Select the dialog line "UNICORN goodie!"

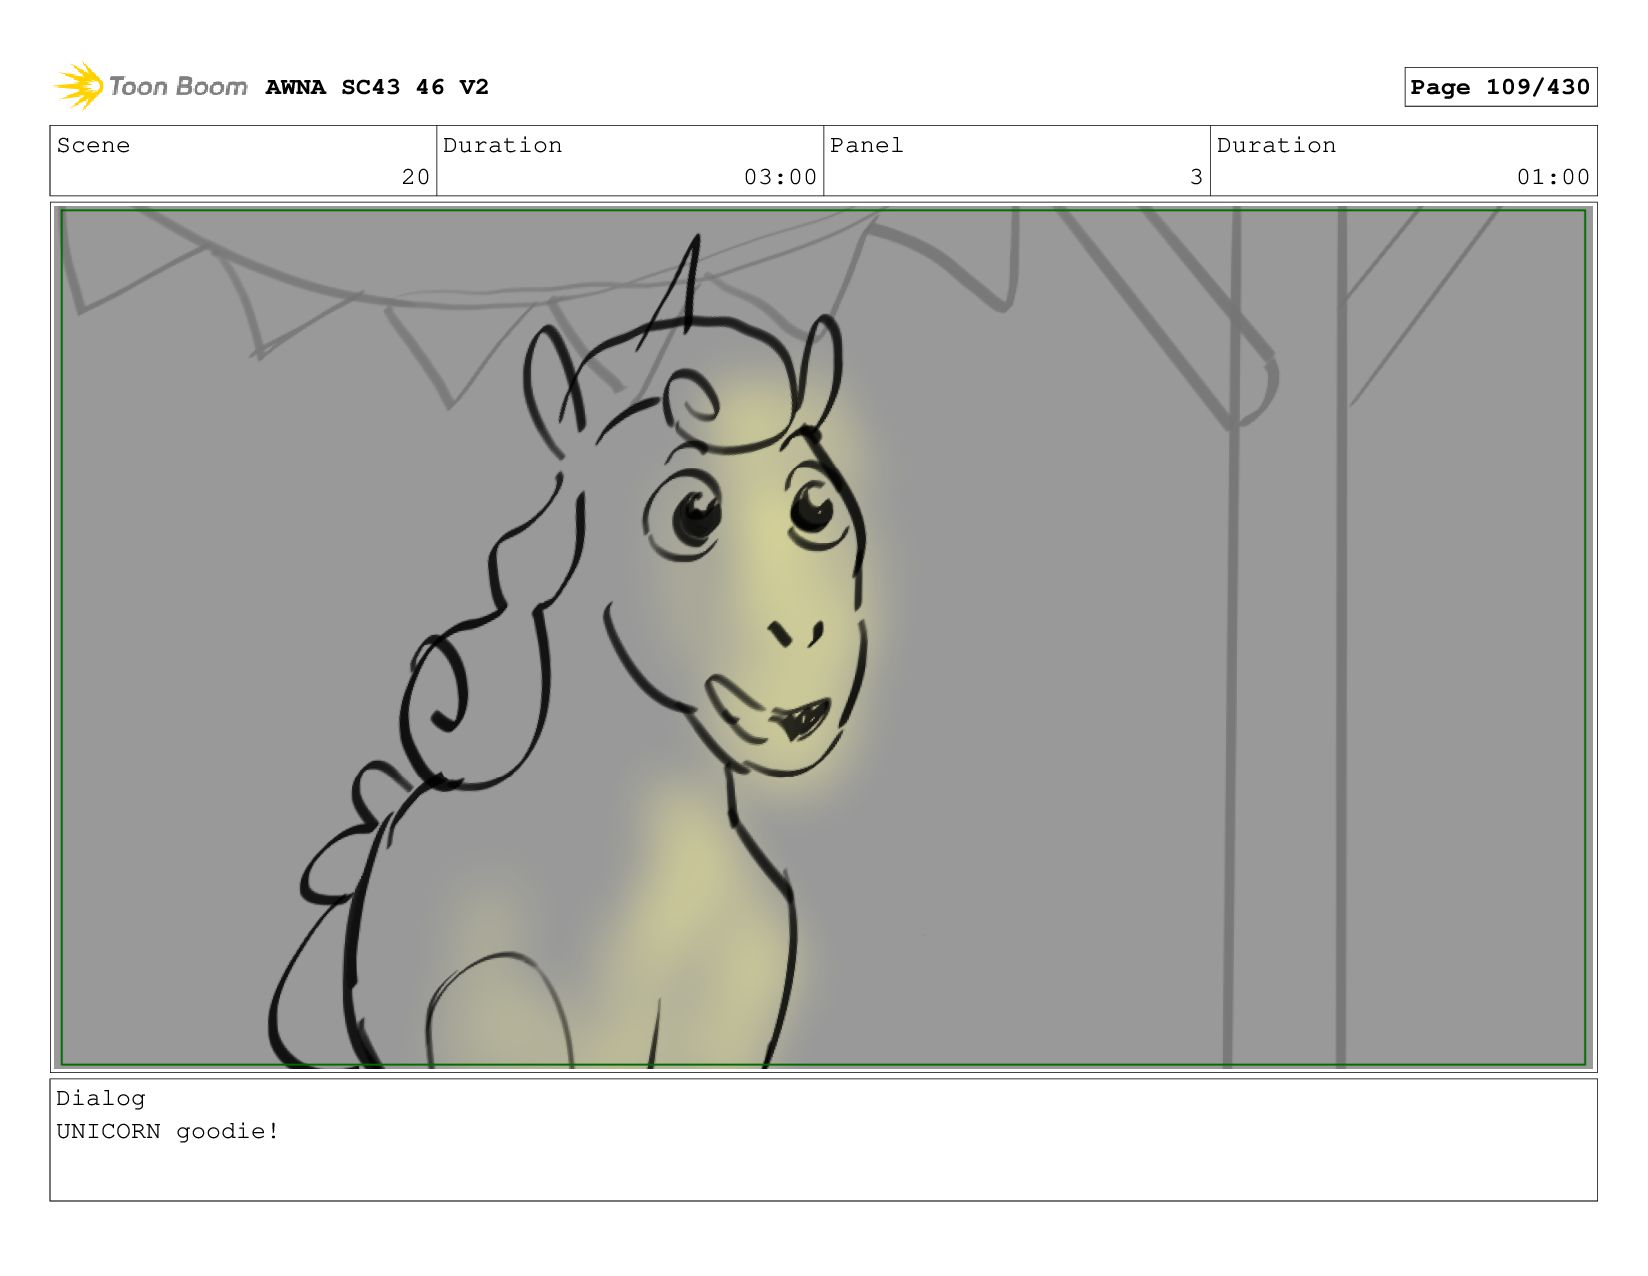point(168,1131)
